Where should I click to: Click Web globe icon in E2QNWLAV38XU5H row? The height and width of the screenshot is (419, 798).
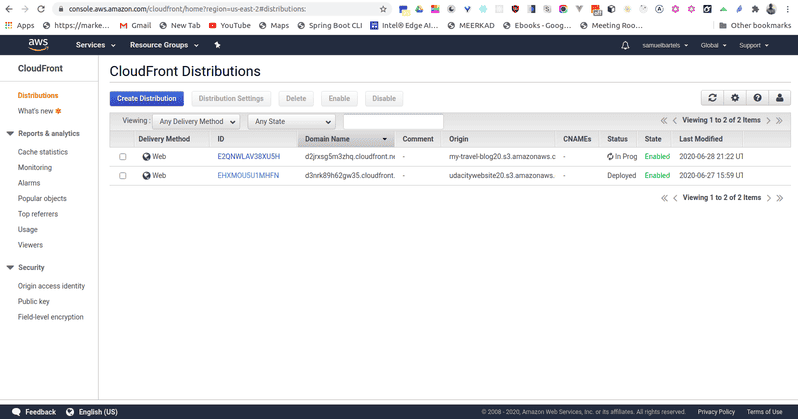[x=146, y=157]
